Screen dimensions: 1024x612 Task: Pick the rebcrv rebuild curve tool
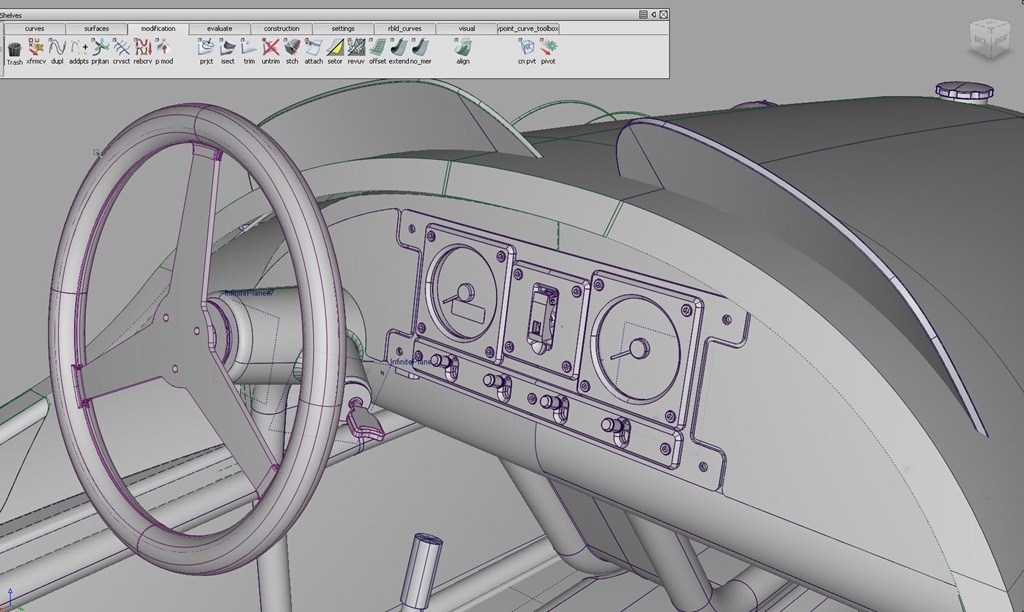(142, 47)
